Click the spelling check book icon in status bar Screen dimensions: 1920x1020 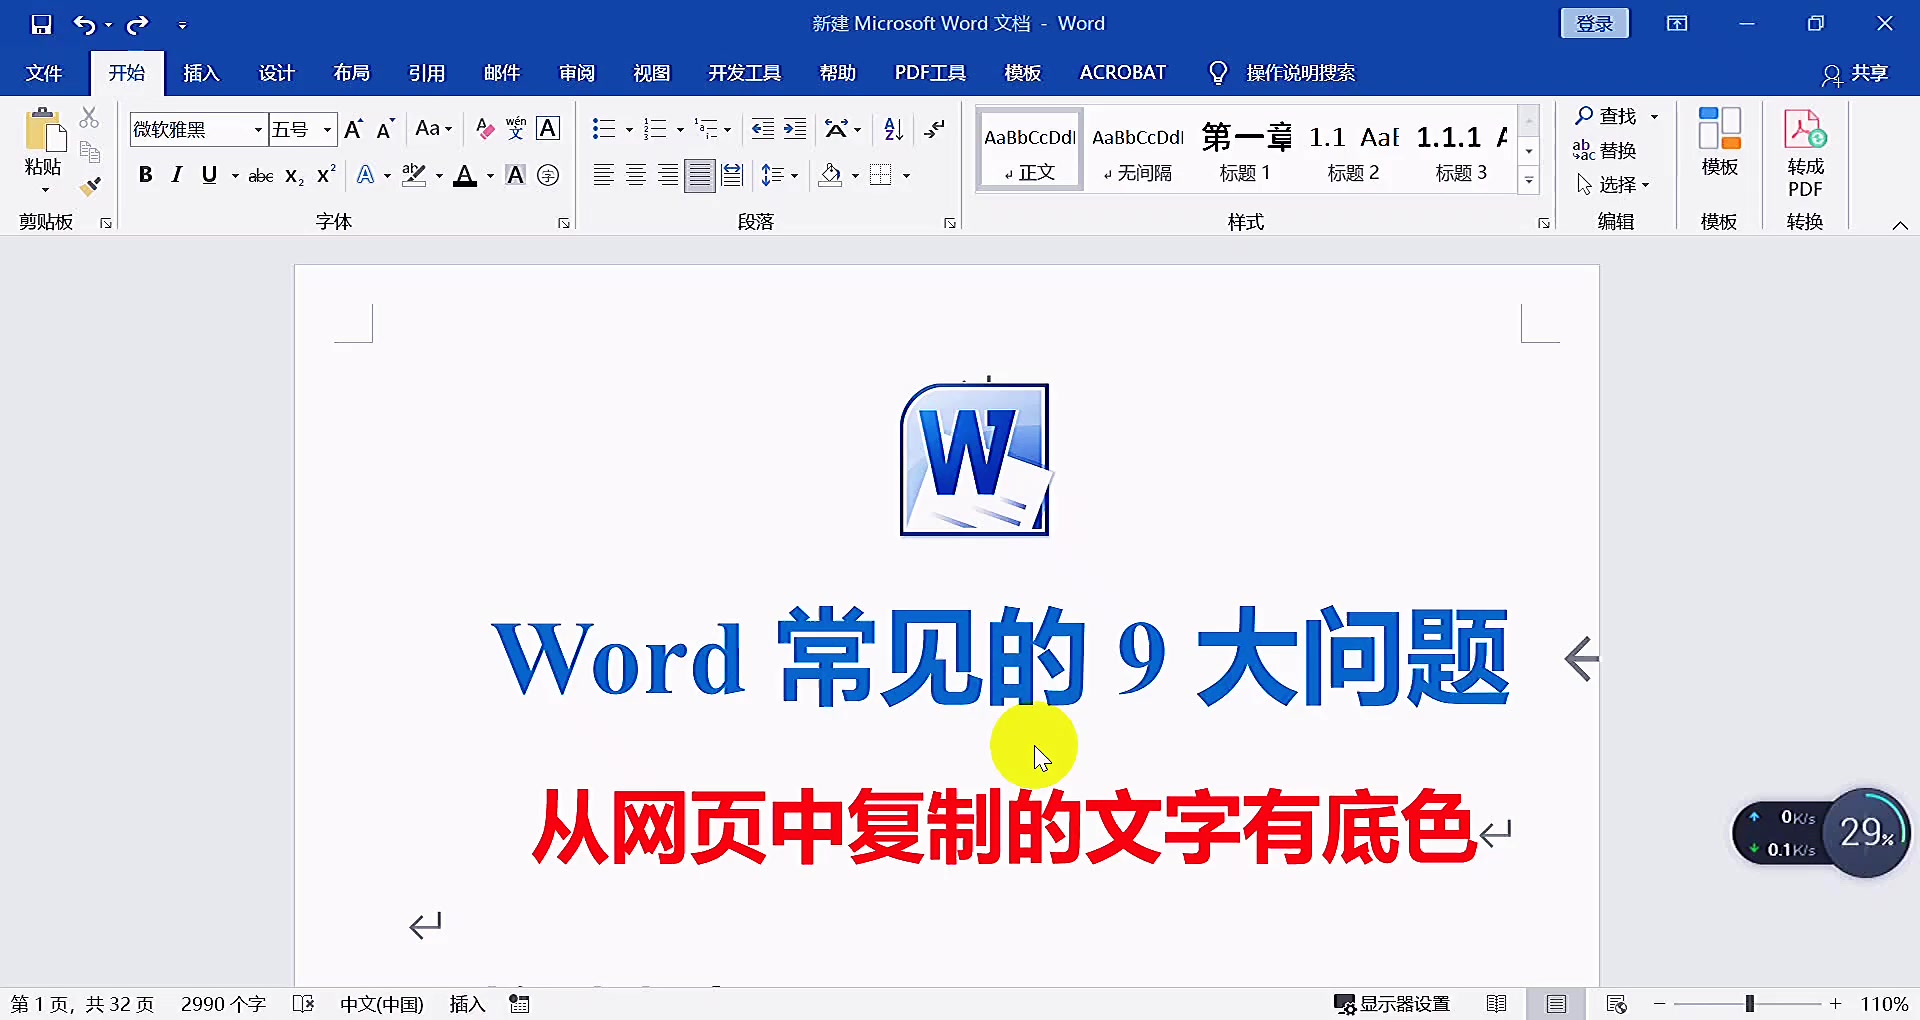pyautogui.click(x=304, y=1004)
